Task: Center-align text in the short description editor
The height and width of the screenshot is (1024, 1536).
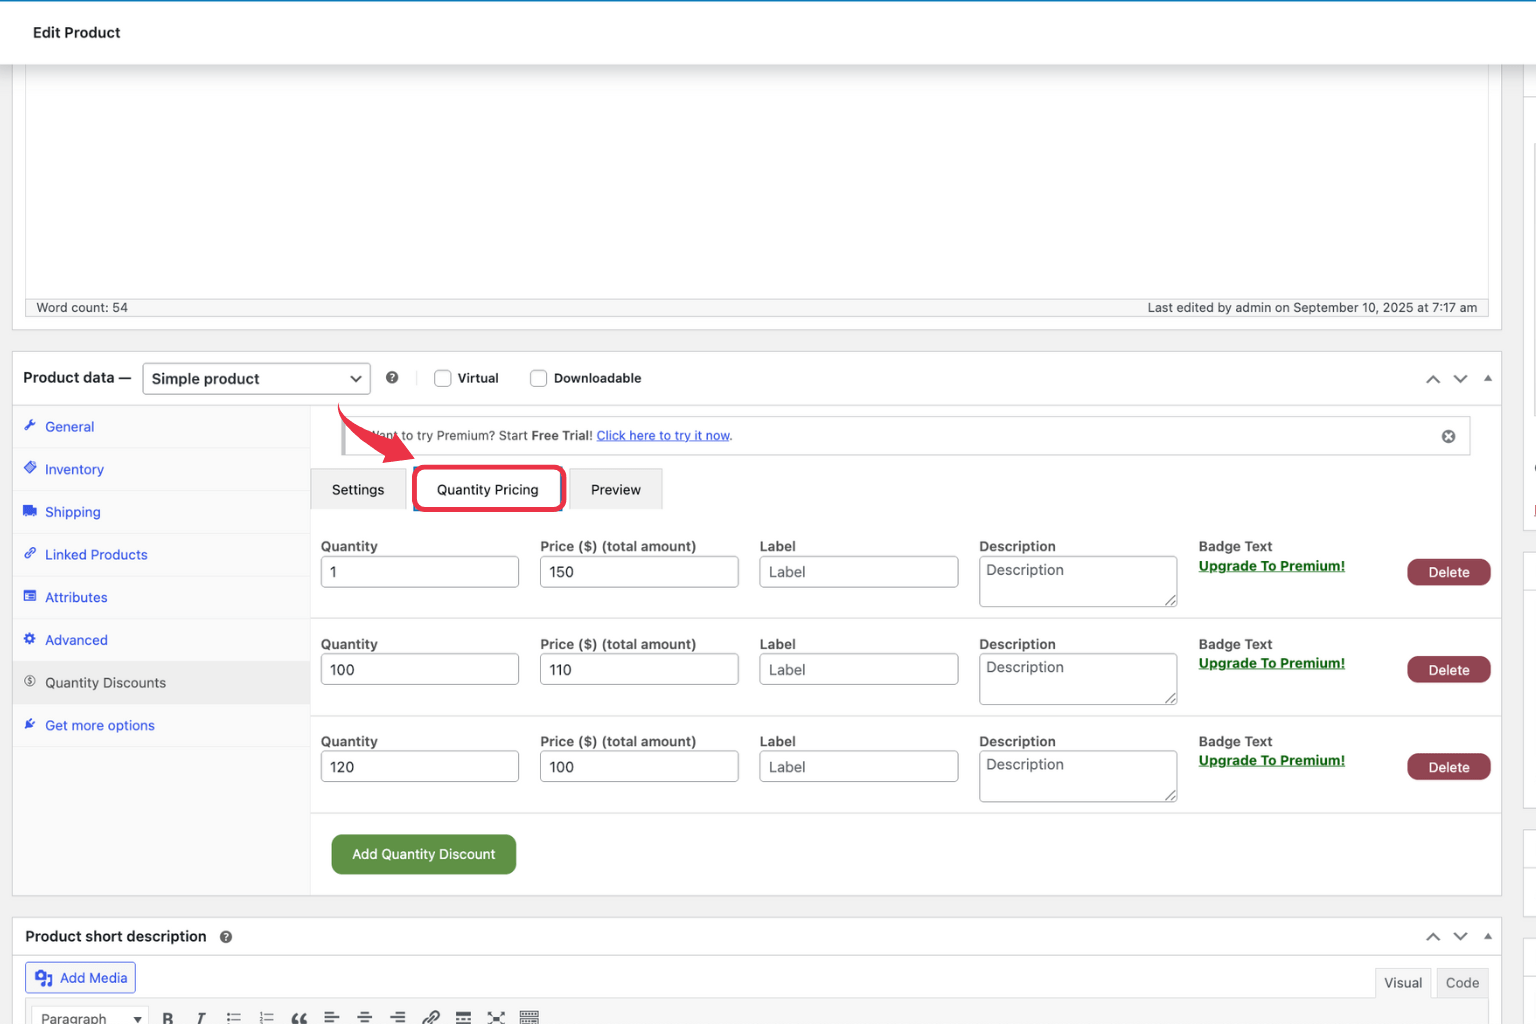Action: click(x=365, y=1017)
